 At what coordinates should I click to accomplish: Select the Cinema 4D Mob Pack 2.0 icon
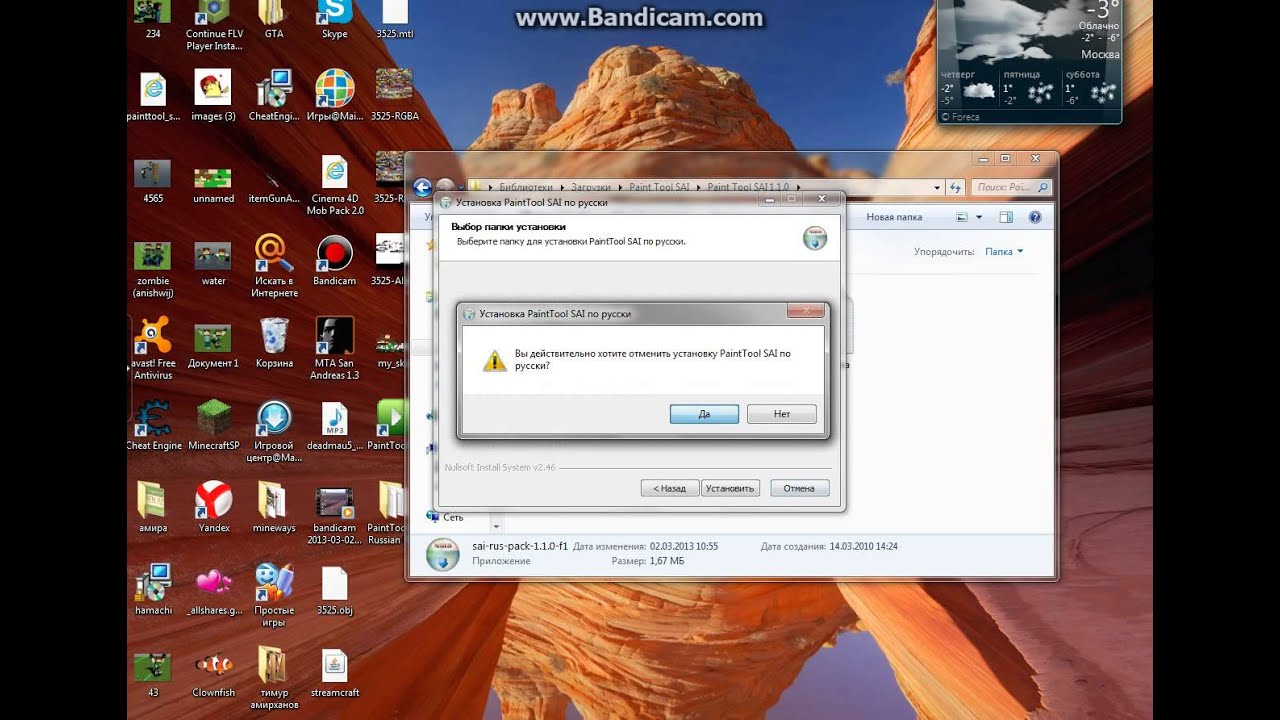[335, 185]
